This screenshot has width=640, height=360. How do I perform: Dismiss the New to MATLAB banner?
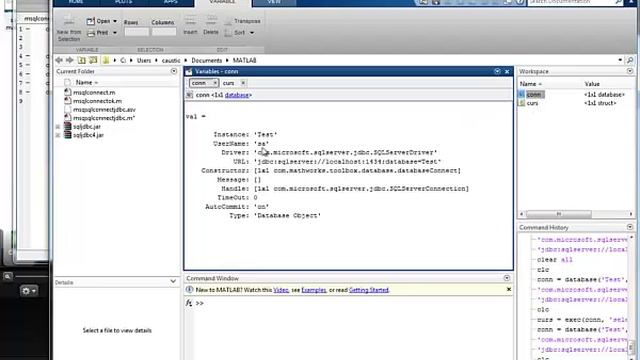[x=509, y=289]
